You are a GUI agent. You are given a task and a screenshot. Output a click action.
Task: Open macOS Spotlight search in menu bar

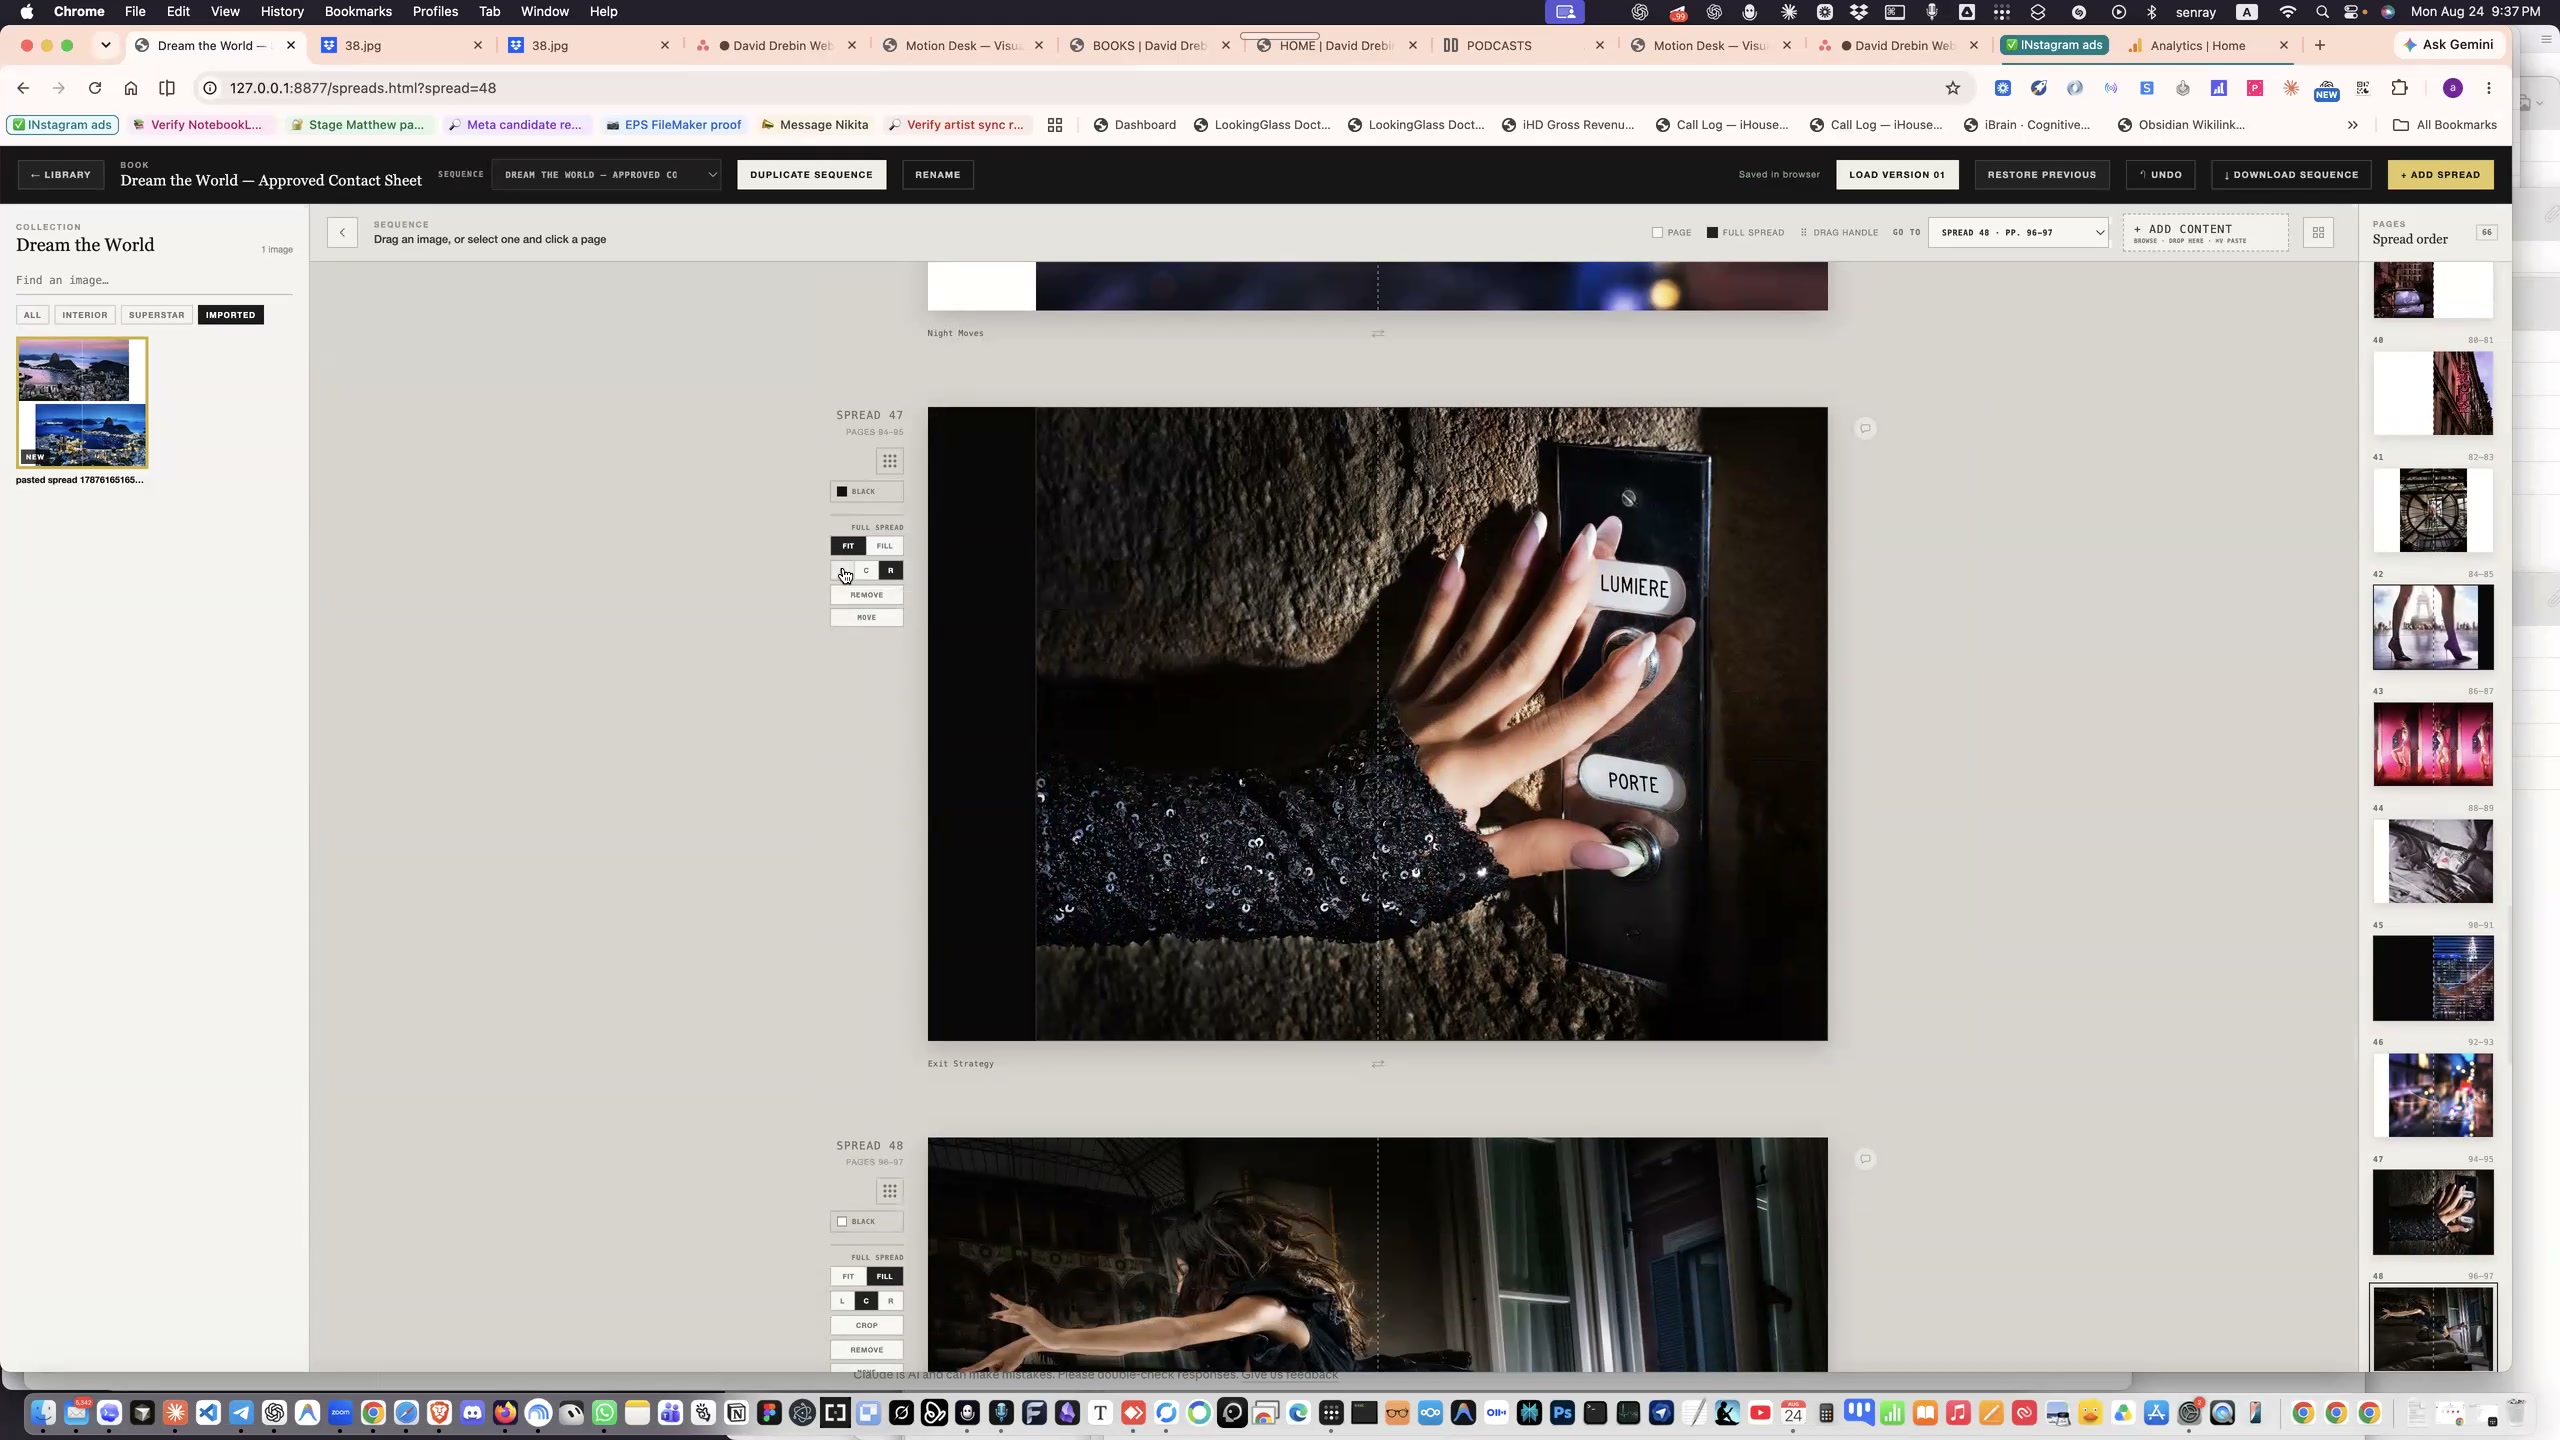pos(2322,12)
